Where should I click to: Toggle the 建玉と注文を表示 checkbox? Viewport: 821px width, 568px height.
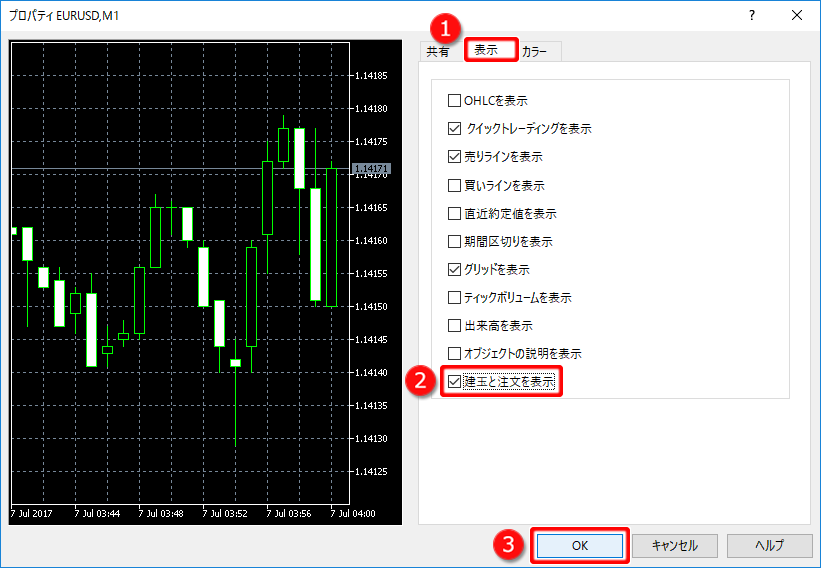[455, 381]
